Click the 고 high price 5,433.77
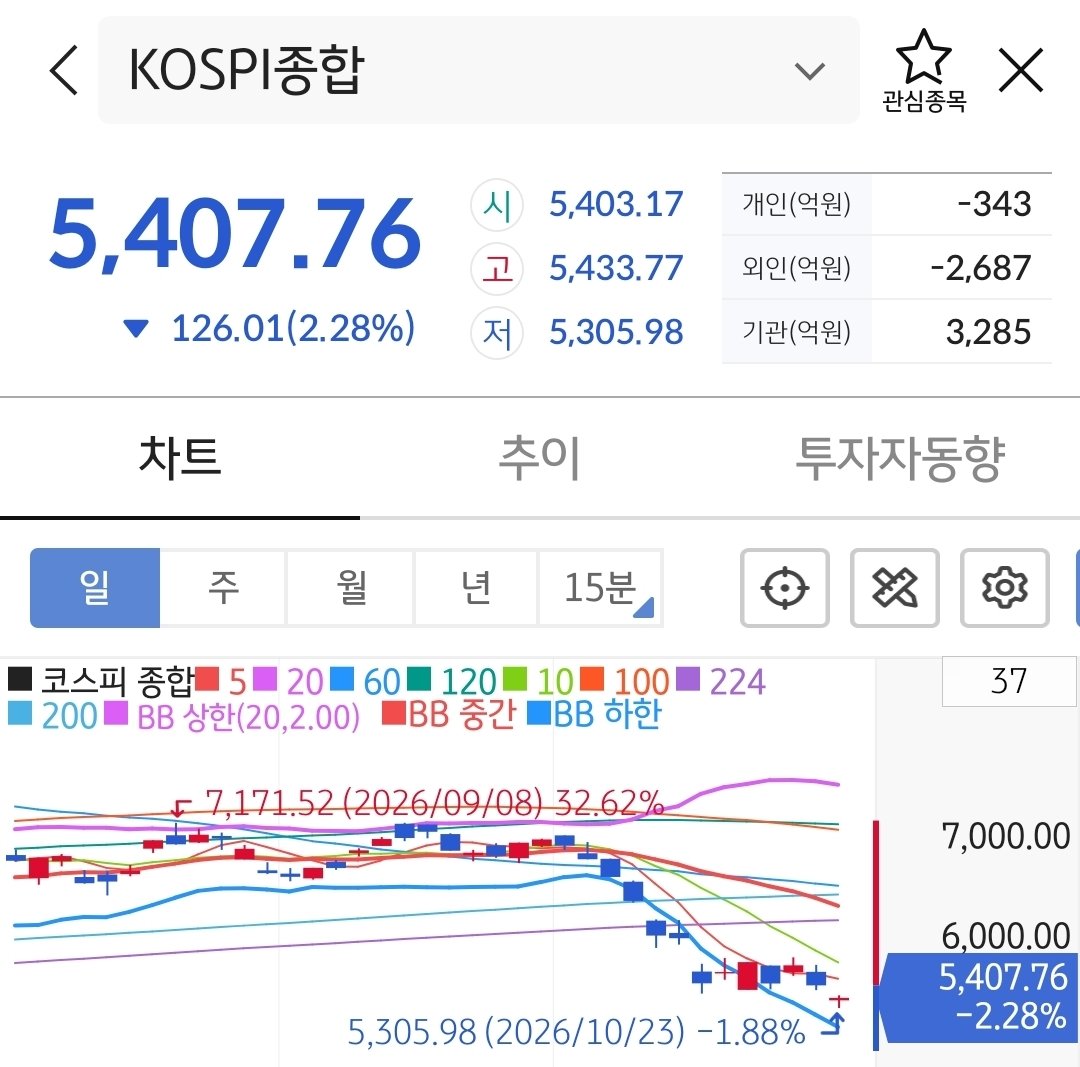Screen dimensions: 1080x1067 (616, 268)
